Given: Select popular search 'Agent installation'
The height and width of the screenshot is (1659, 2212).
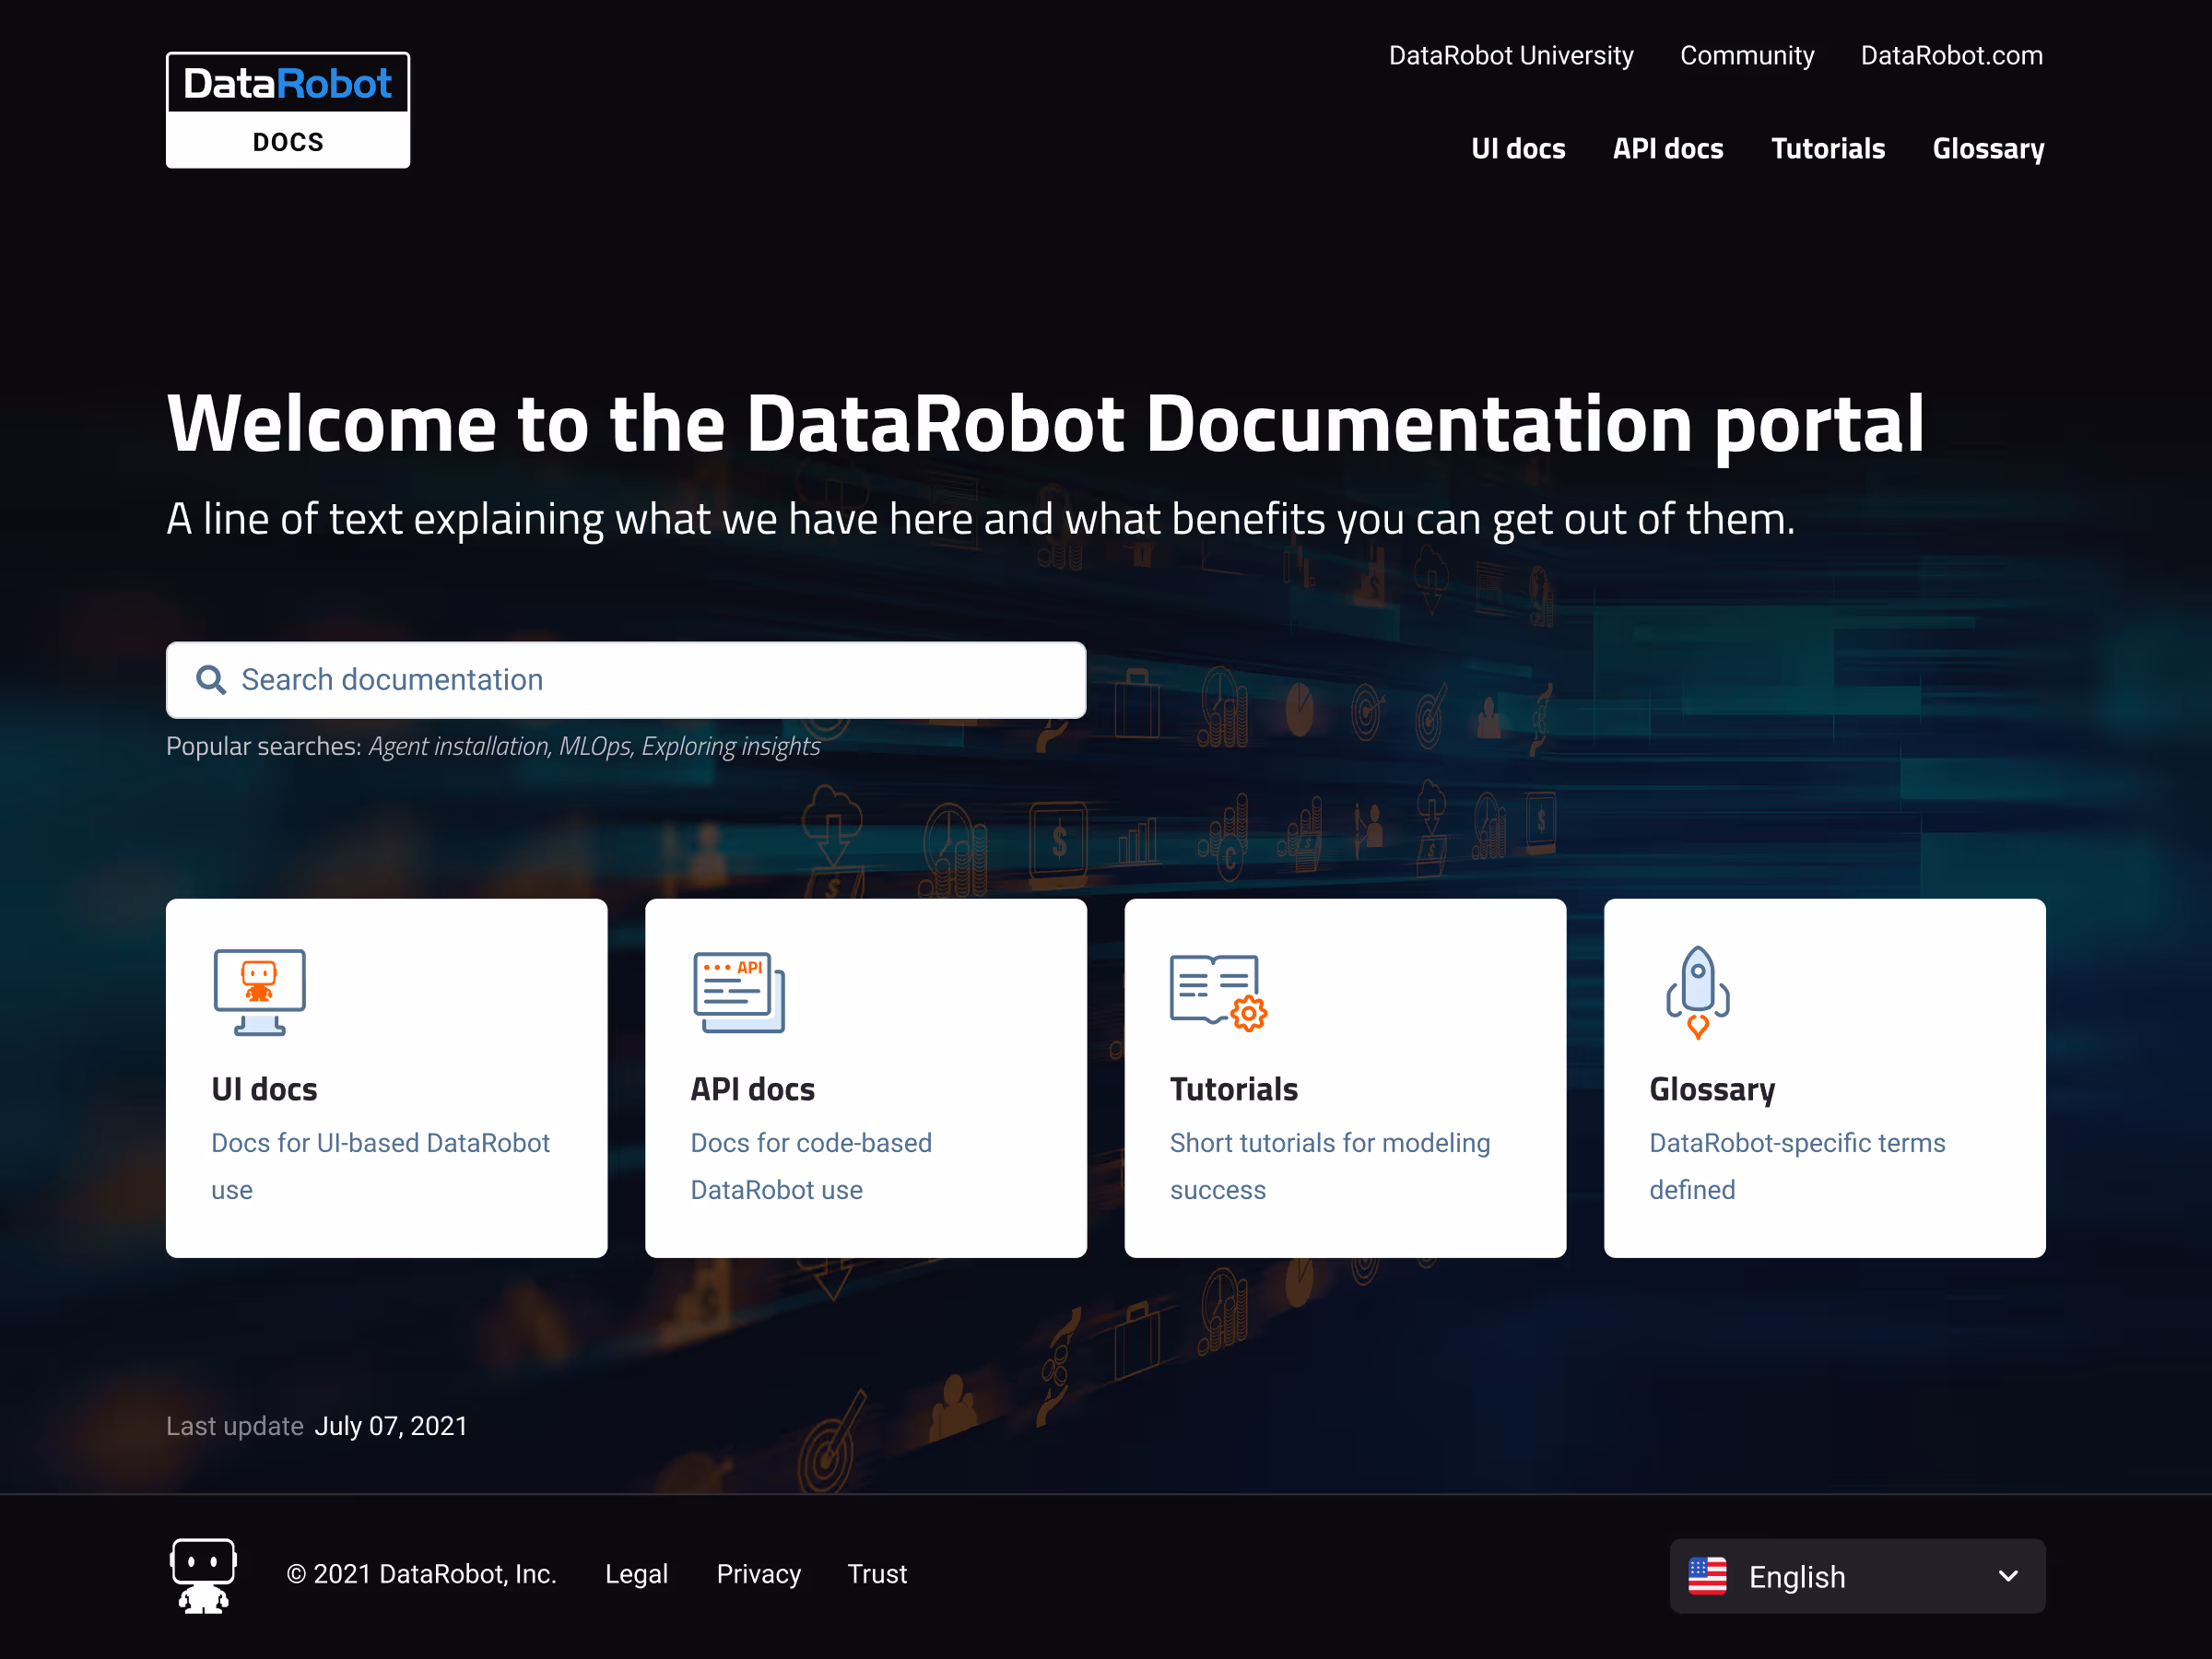Looking at the screenshot, I should click(459, 747).
